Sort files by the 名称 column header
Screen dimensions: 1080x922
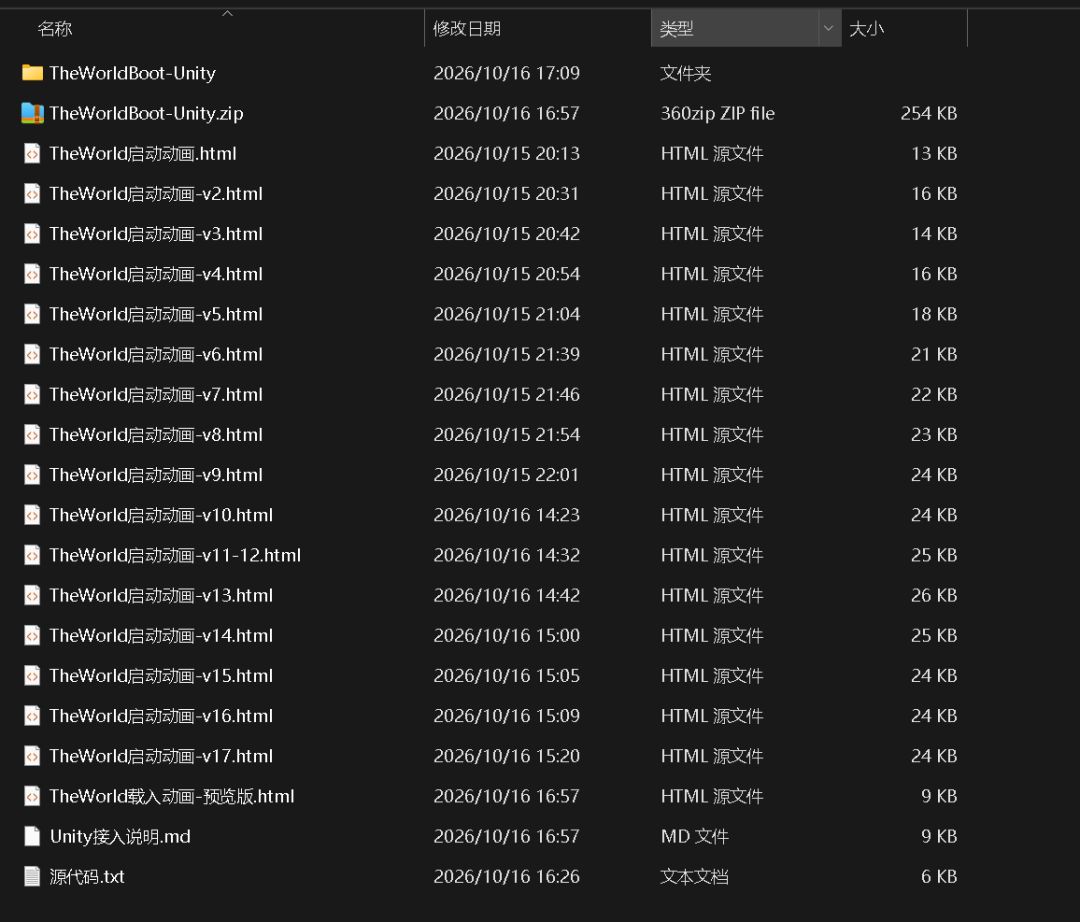pyautogui.click(x=55, y=29)
